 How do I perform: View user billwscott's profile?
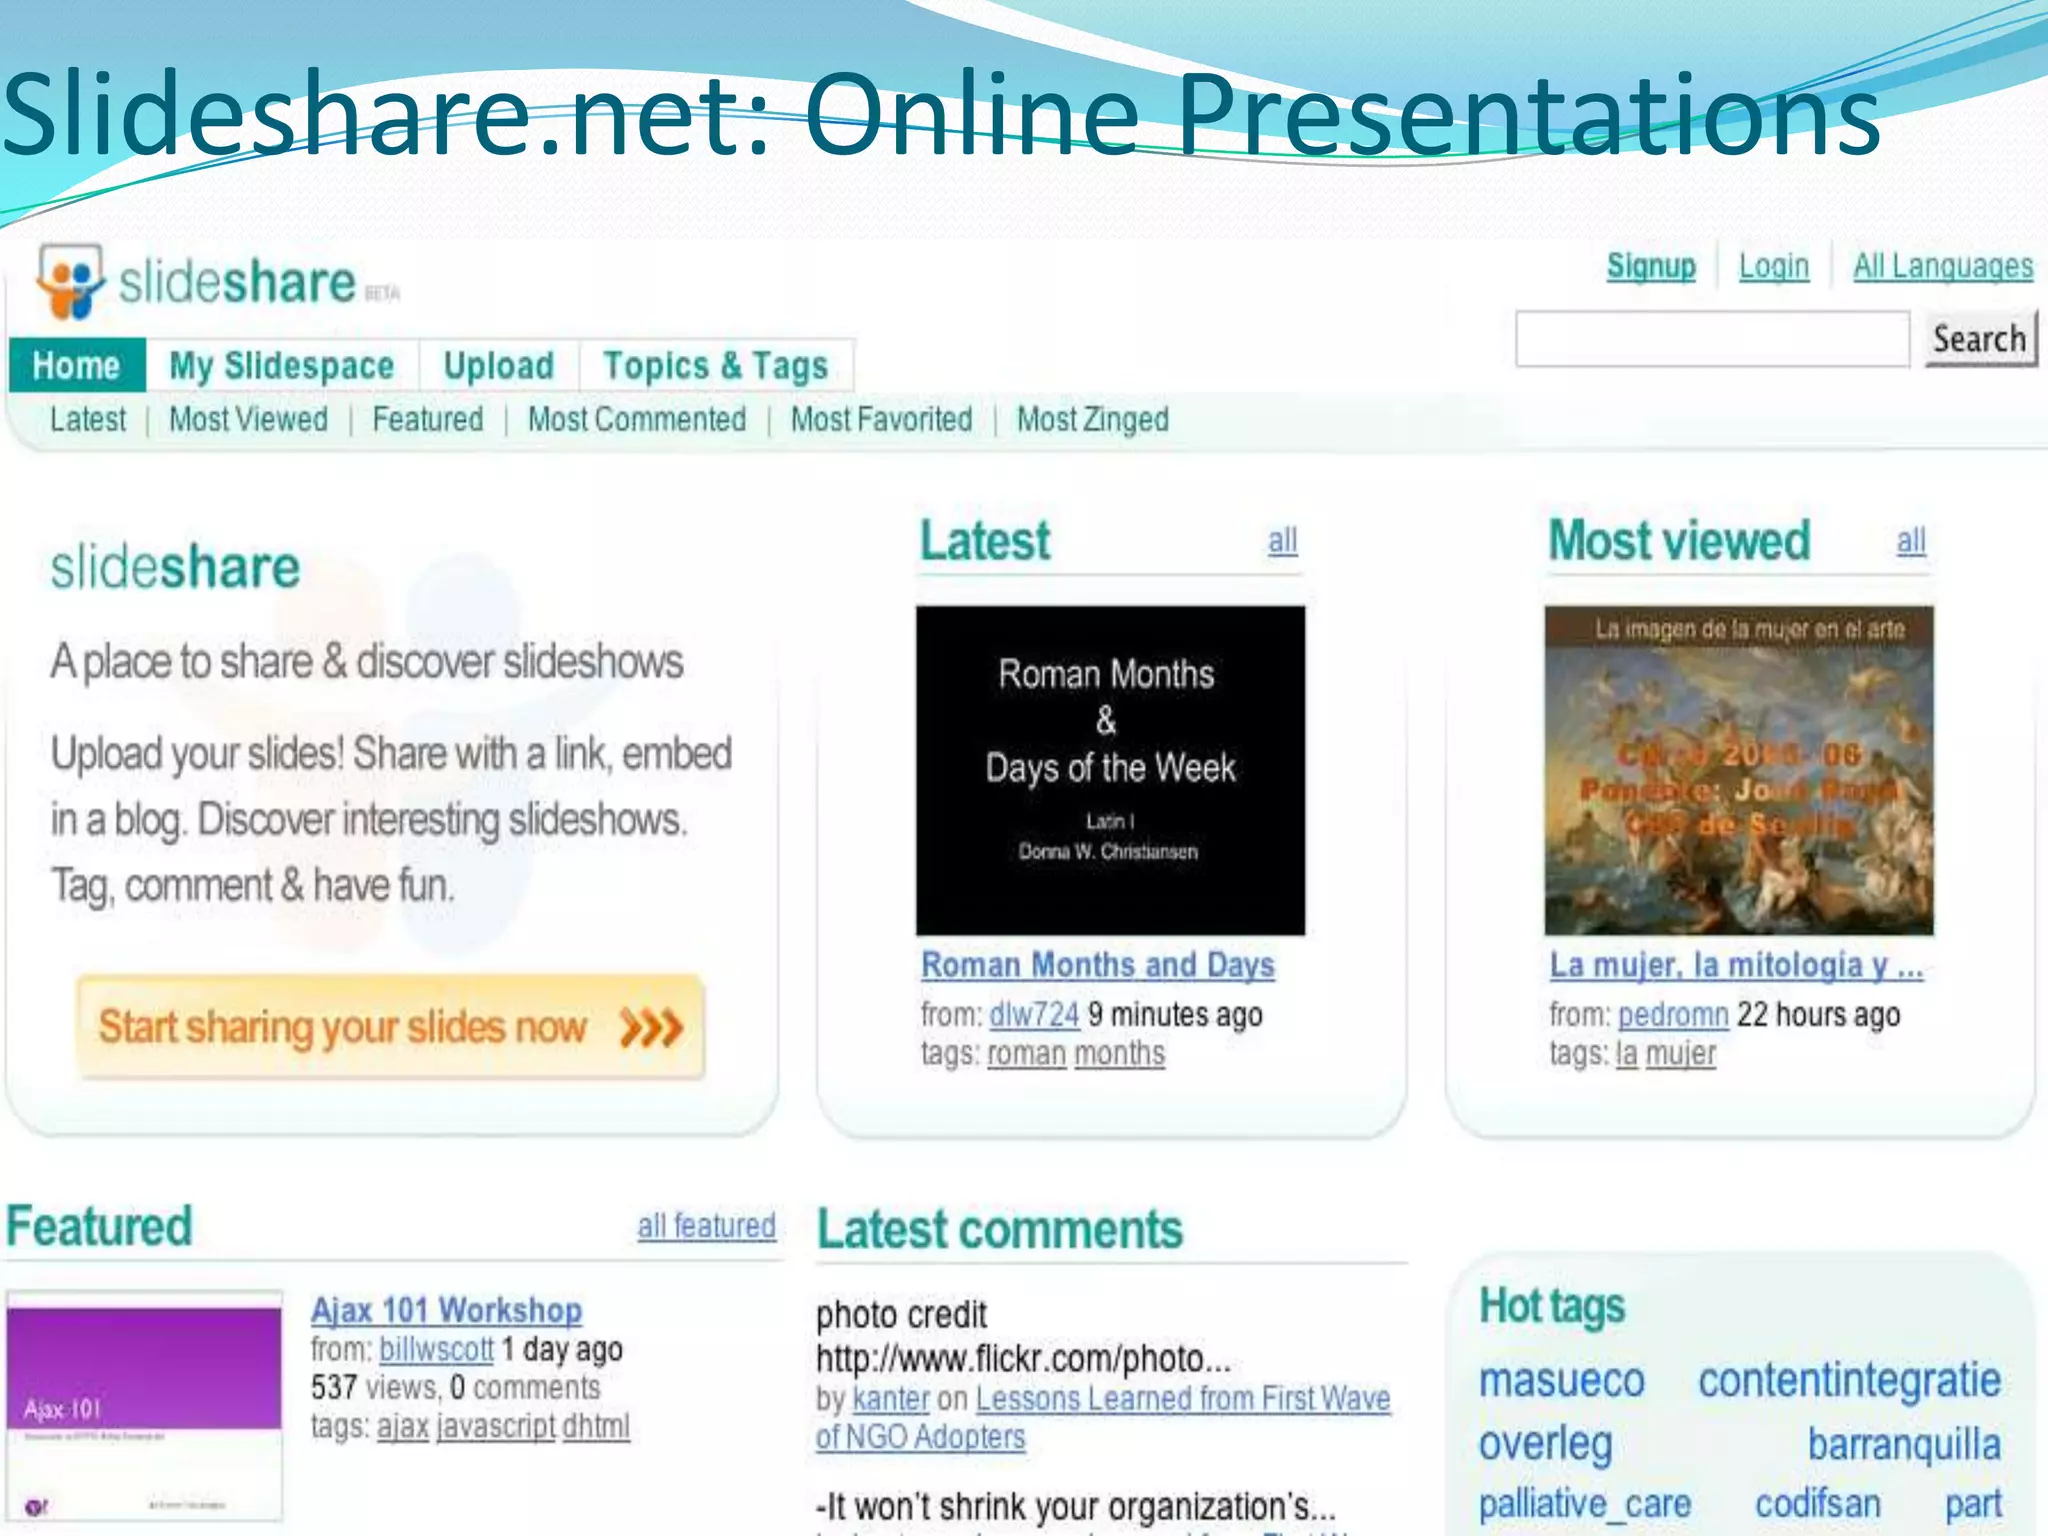(437, 1349)
